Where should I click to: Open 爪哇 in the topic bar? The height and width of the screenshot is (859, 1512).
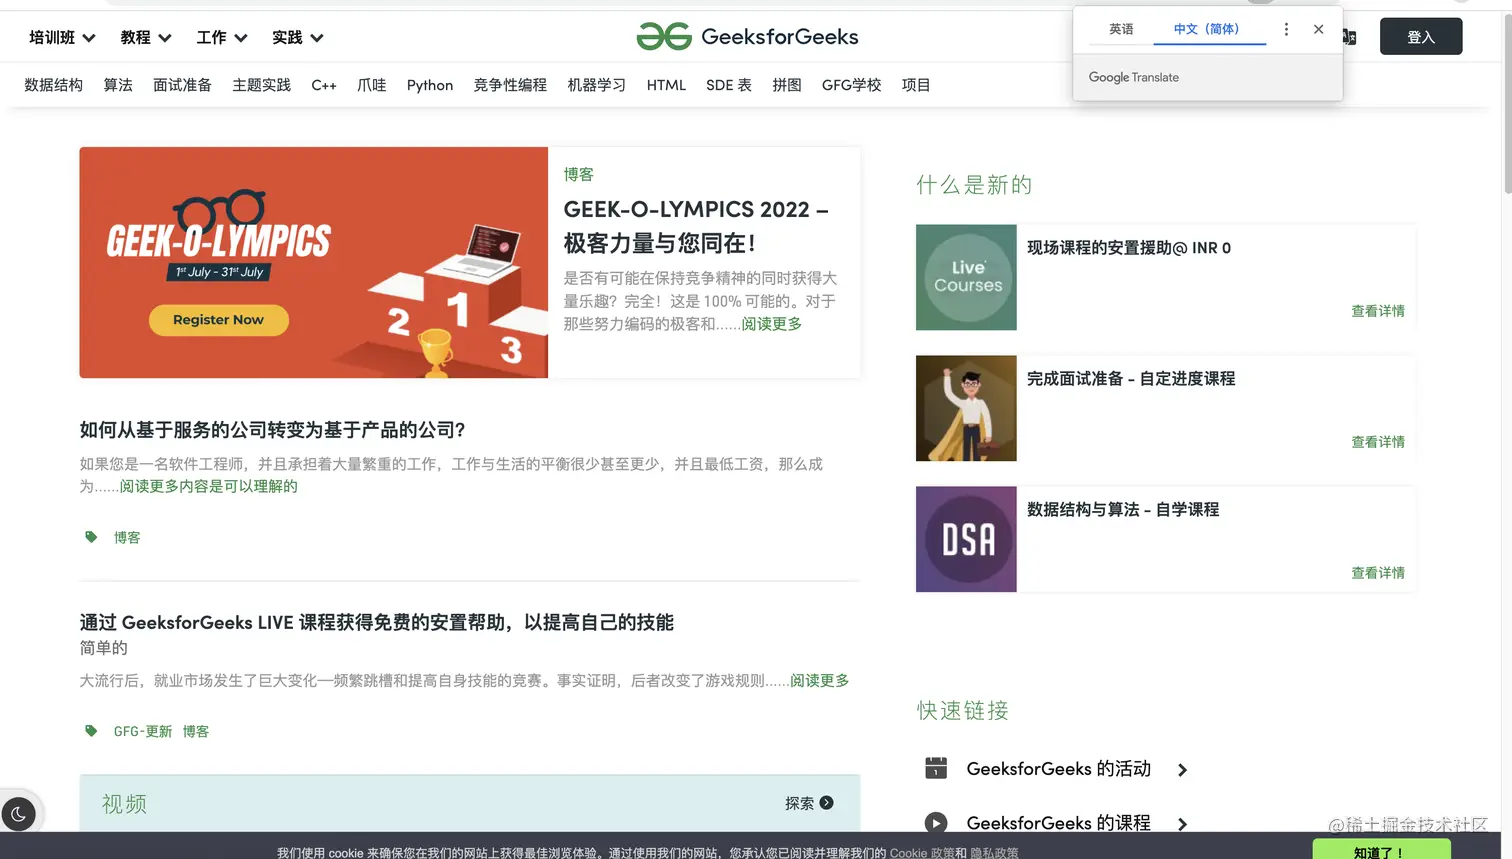(x=372, y=85)
